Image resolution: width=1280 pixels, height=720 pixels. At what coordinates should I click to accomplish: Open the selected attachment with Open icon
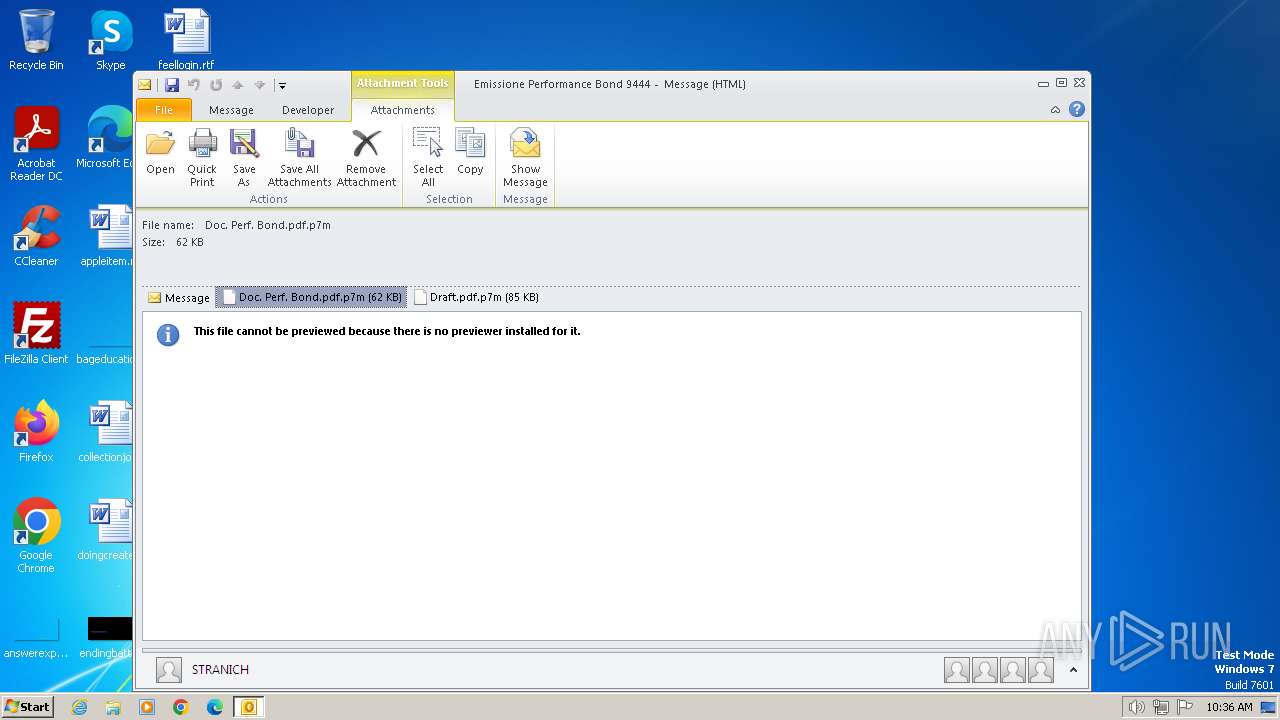pos(160,153)
